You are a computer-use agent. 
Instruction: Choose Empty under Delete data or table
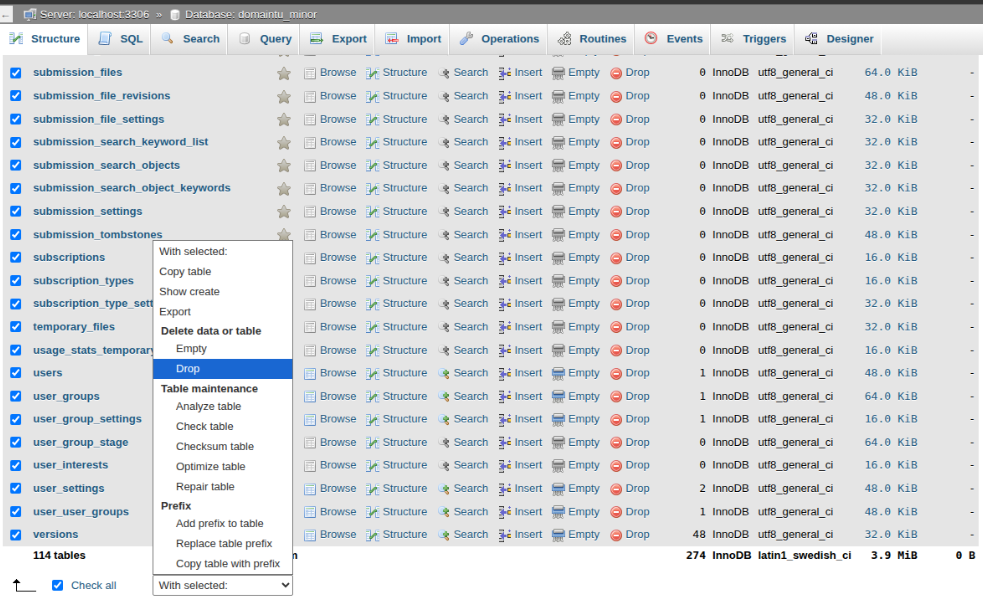pos(223,348)
